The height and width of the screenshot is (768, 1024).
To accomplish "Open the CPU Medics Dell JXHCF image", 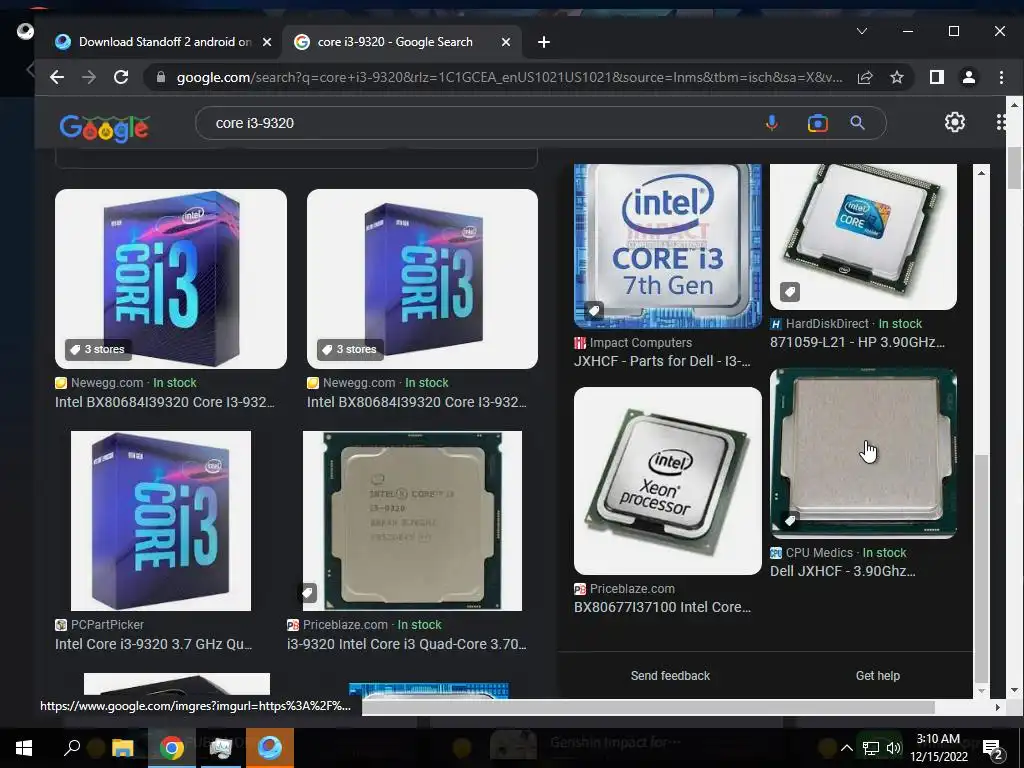I will coord(863,454).
